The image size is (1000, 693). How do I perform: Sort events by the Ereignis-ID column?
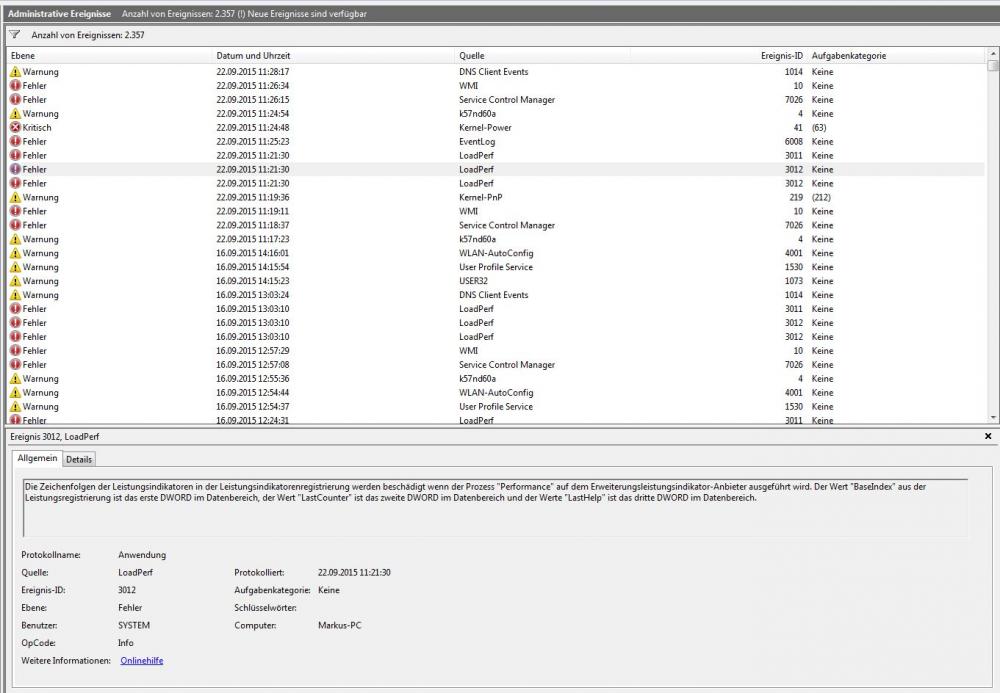(783, 55)
